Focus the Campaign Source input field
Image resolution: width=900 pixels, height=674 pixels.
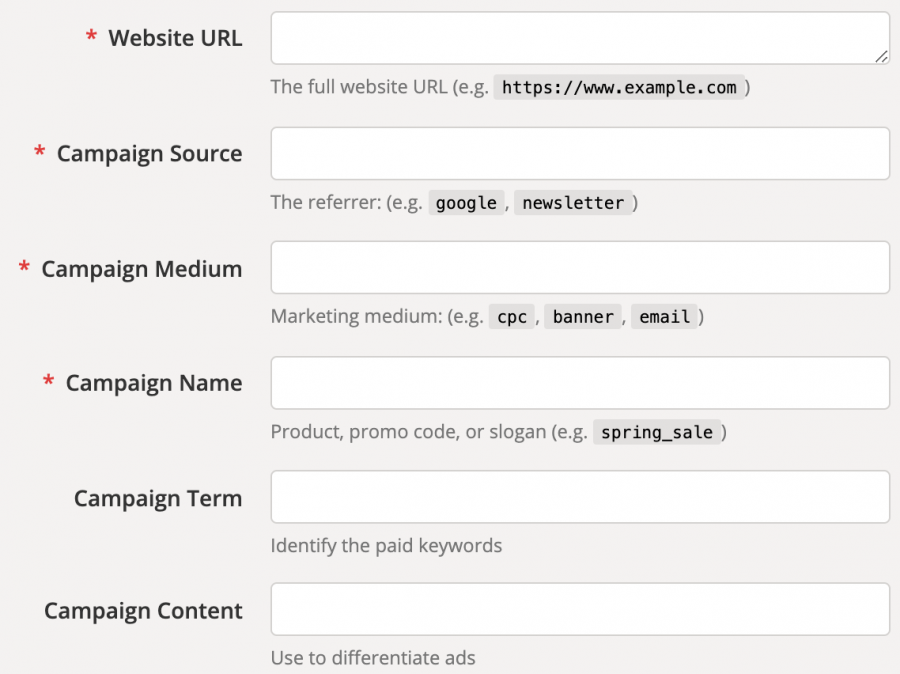pos(579,153)
